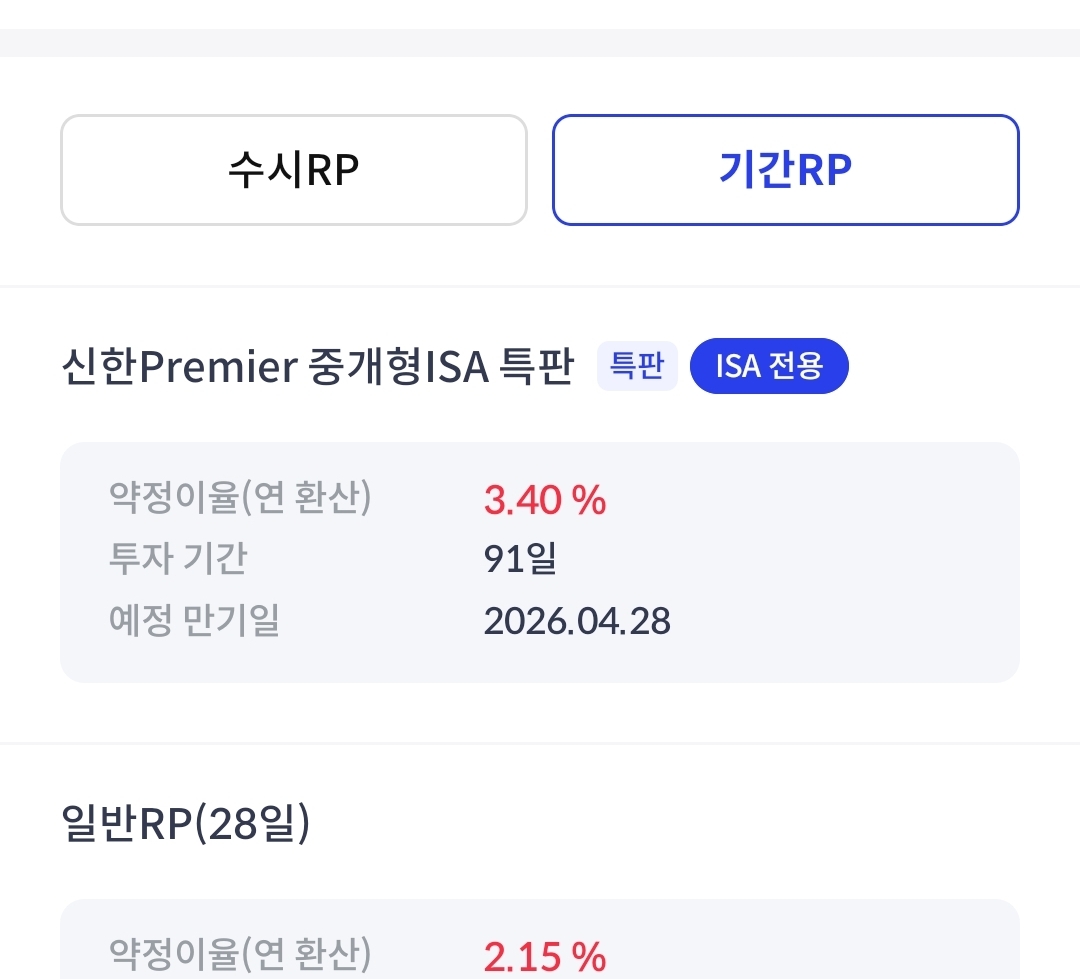Tap the 특판 badge
The image size is (1080, 979).
(x=637, y=367)
